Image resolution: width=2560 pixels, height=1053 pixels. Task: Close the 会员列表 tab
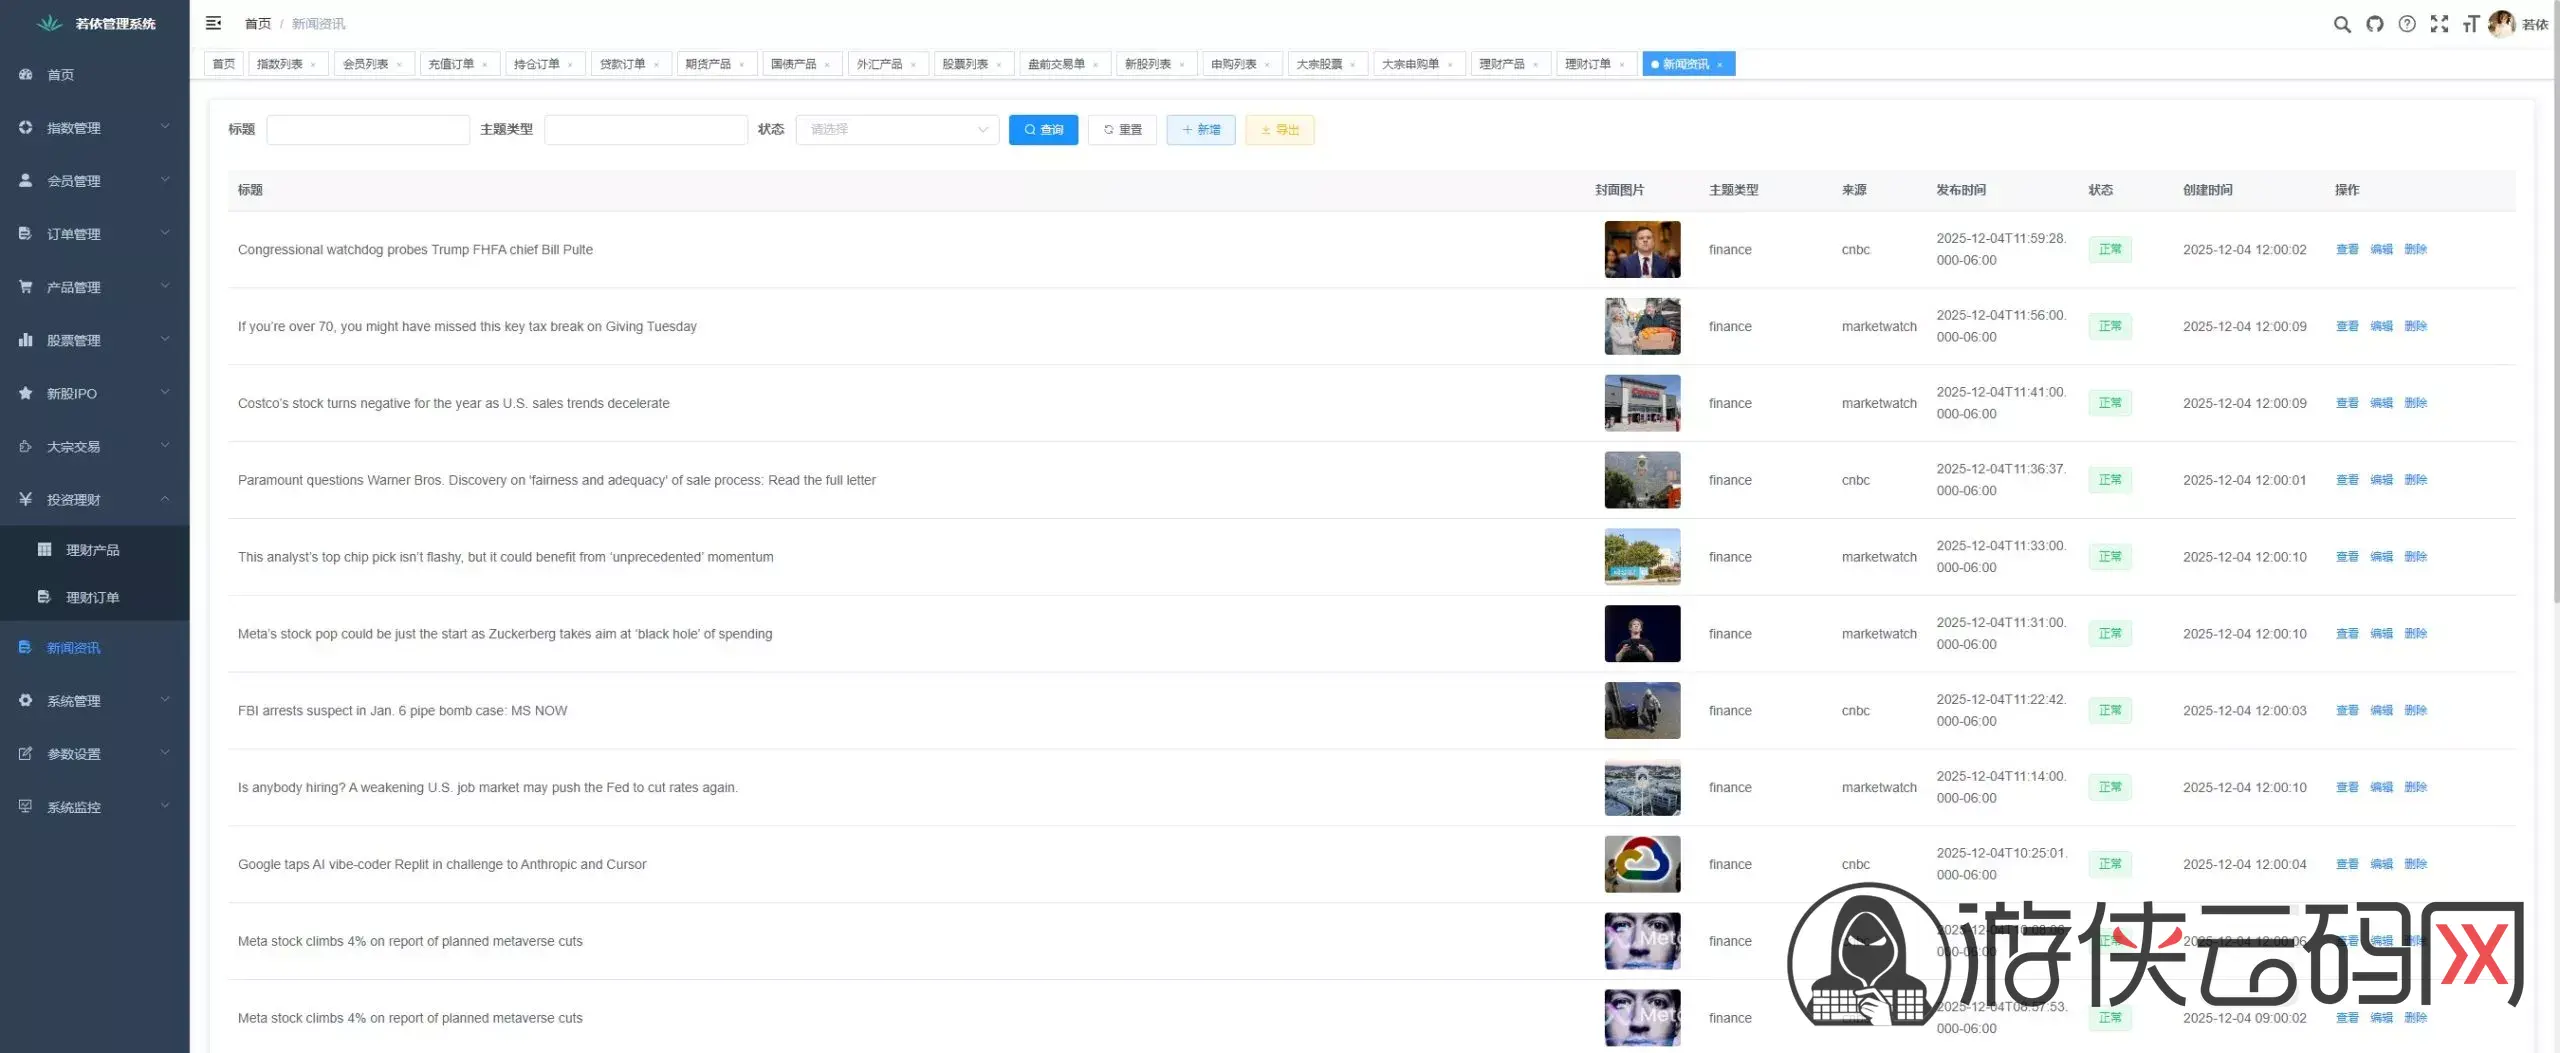pos(399,65)
